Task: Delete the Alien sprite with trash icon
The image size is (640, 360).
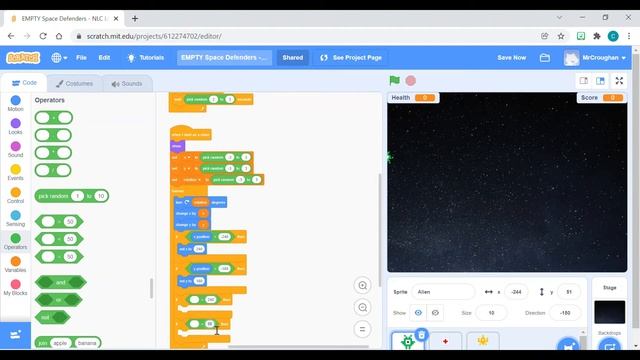Action: tap(422, 335)
